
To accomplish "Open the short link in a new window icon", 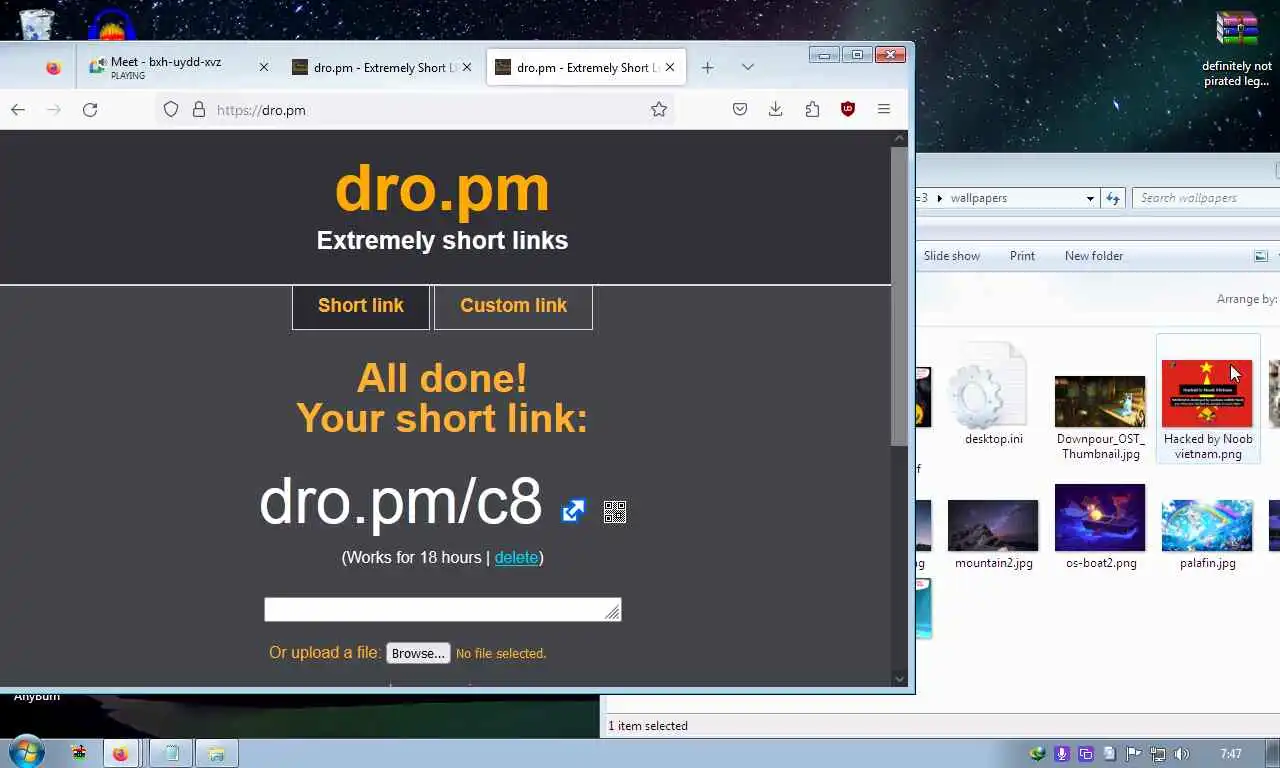I will click(573, 511).
